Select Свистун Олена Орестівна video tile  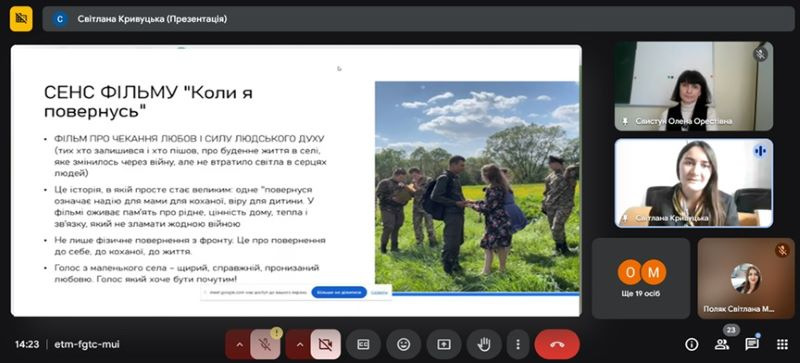click(693, 86)
